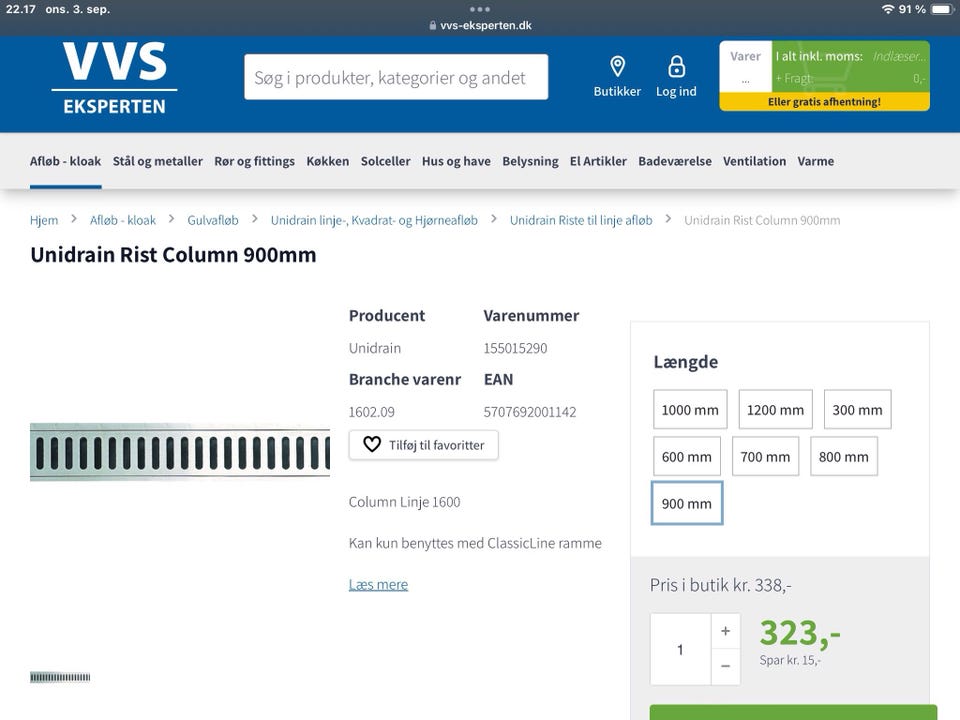This screenshot has height=720, width=960.
Task: Focus the product search field
Action: point(396,77)
